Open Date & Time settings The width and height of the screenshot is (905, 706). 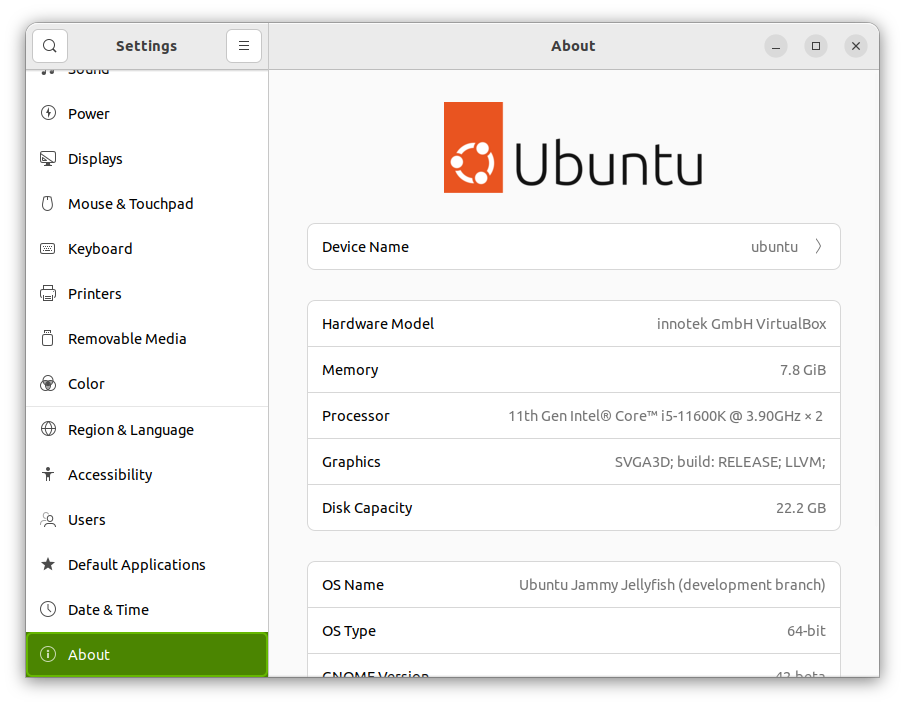tap(108, 609)
